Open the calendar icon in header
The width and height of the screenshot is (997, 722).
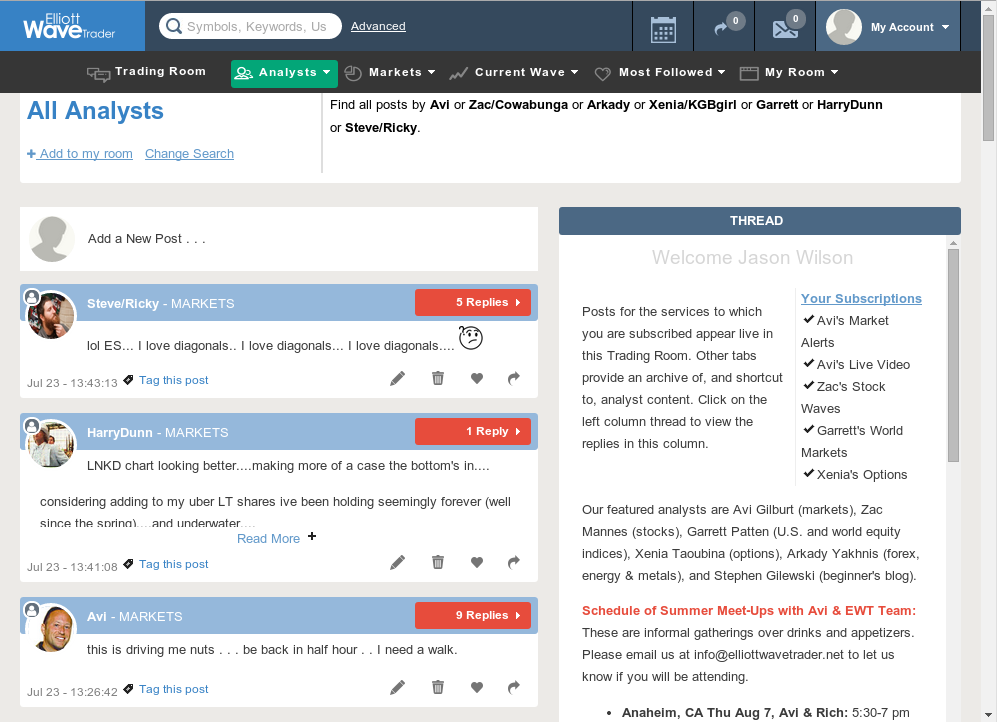click(x=663, y=28)
